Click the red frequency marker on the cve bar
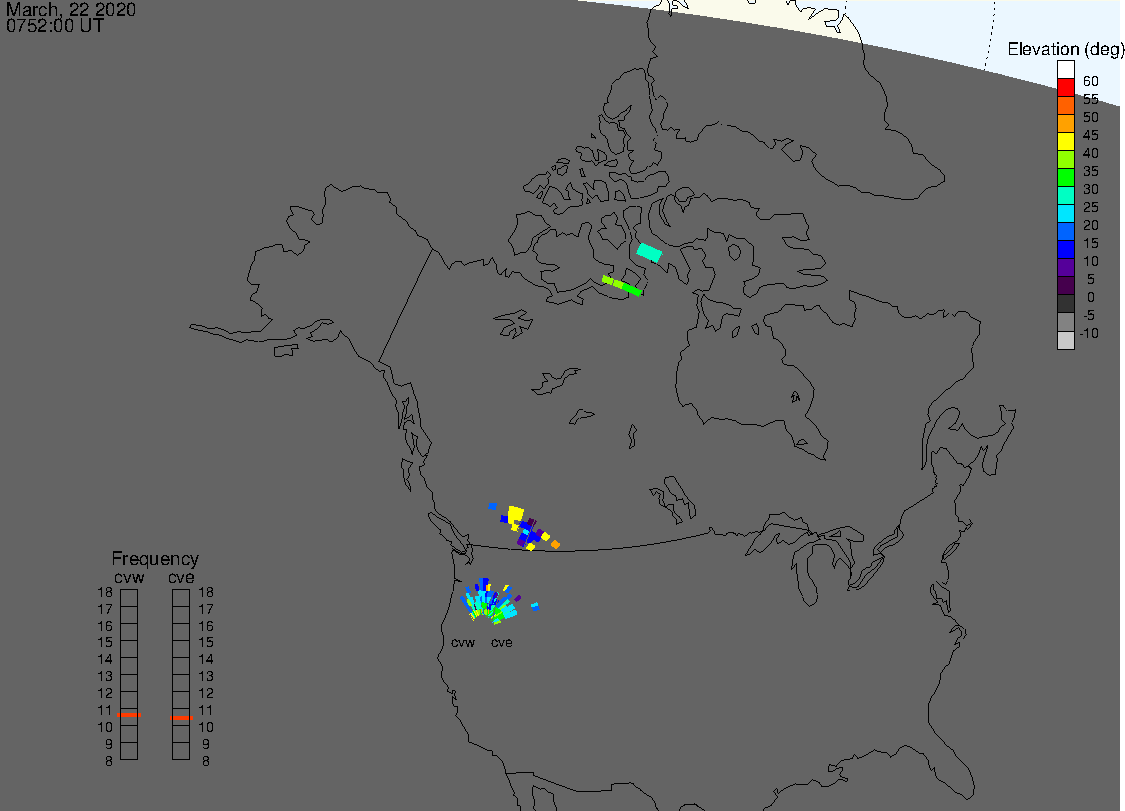This screenshot has height=811, width=1125. pos(181,718)
